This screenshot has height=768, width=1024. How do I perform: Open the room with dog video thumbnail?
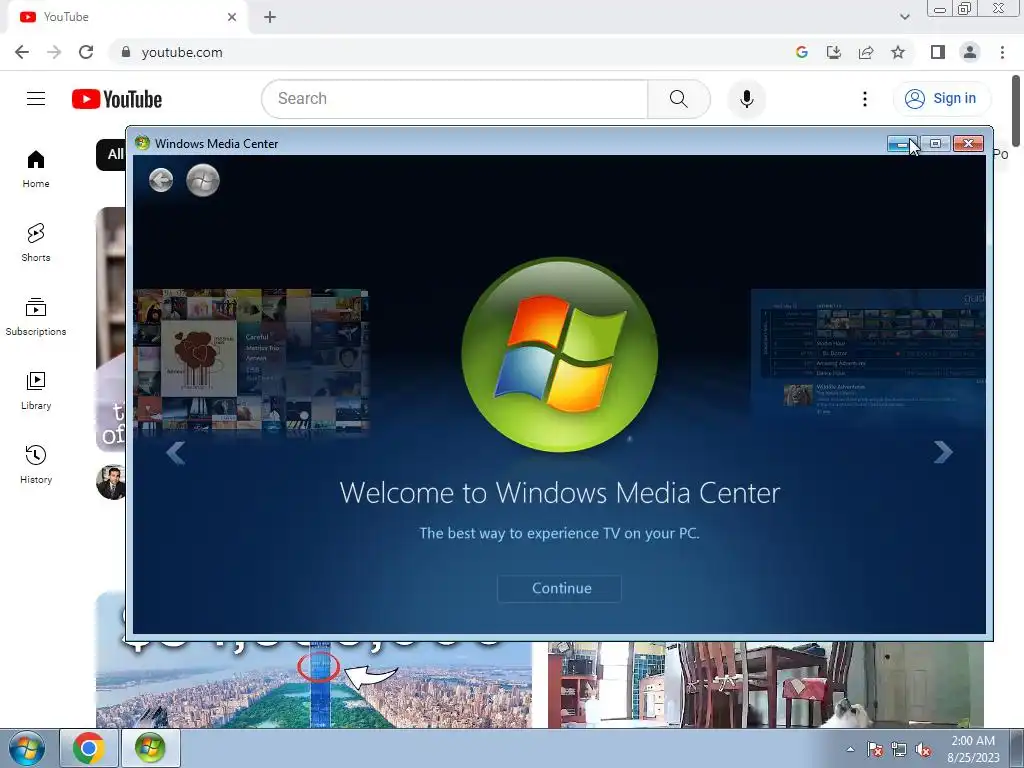click(765, 684)
